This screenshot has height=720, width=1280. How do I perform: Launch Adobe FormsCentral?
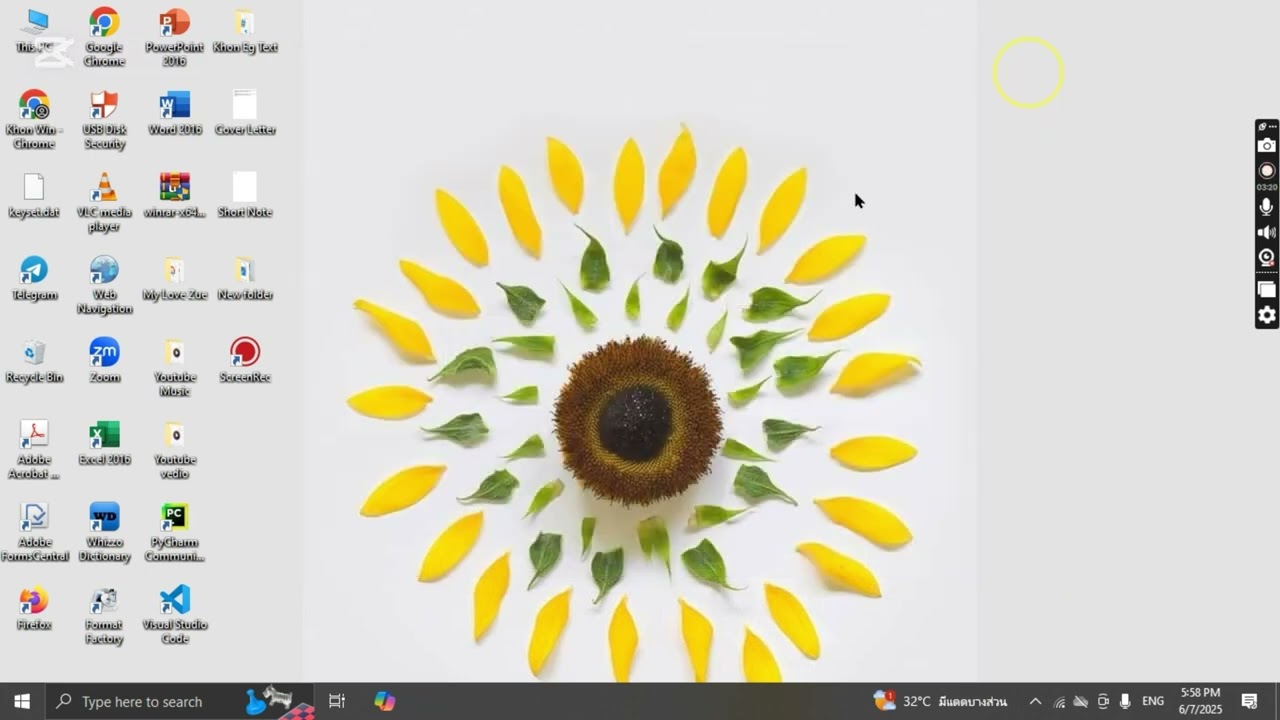point(34,533)
